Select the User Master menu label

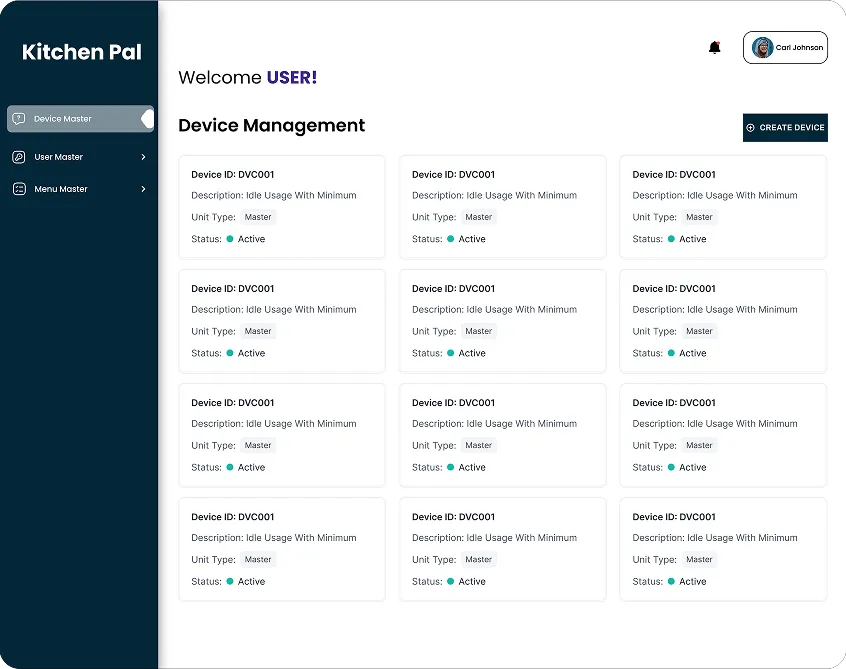[x=58, y=157]
